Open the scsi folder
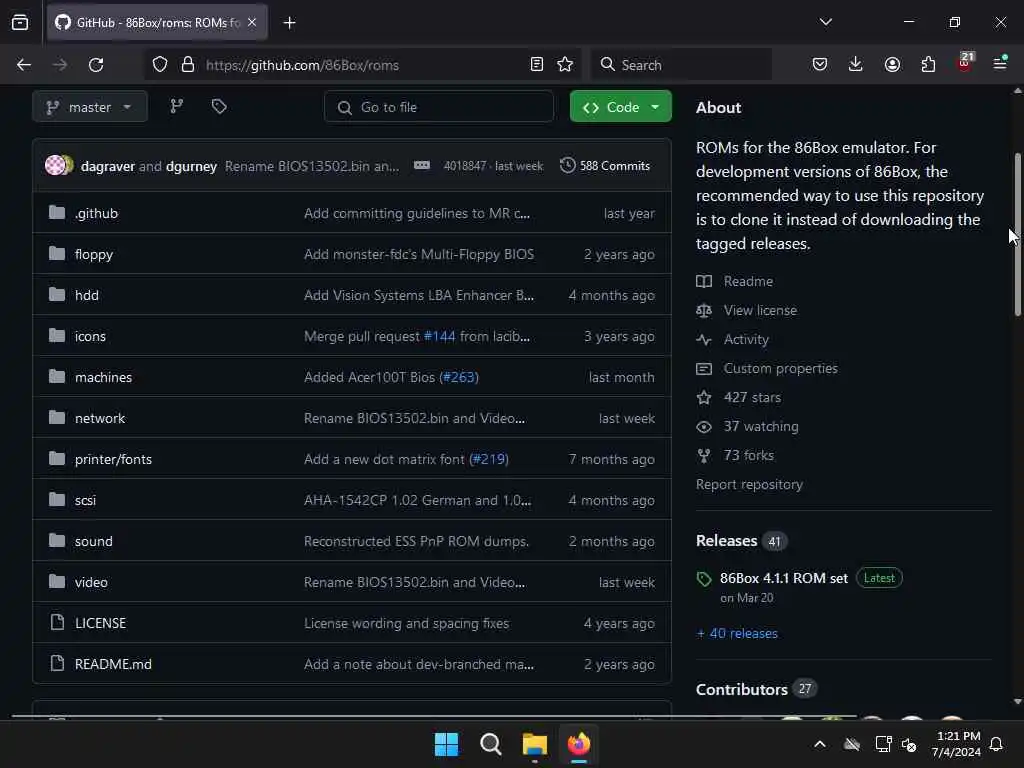This screenshot has width=1024, height=768. [86, 500]
